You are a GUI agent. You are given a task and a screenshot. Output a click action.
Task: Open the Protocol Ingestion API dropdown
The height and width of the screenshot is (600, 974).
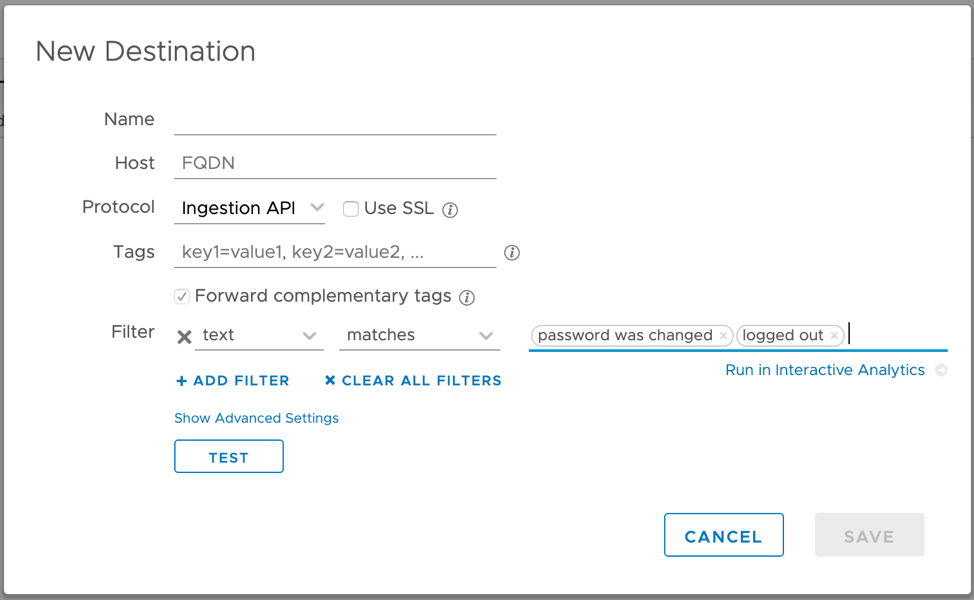click(x=250, y=208)
